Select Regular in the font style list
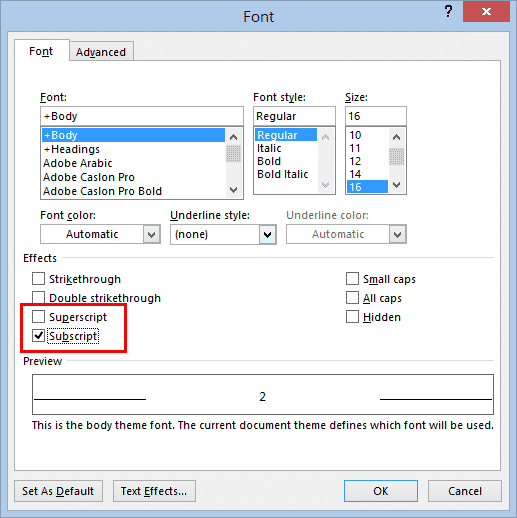This screenshot has height=518, width=517. coord(286,135)
